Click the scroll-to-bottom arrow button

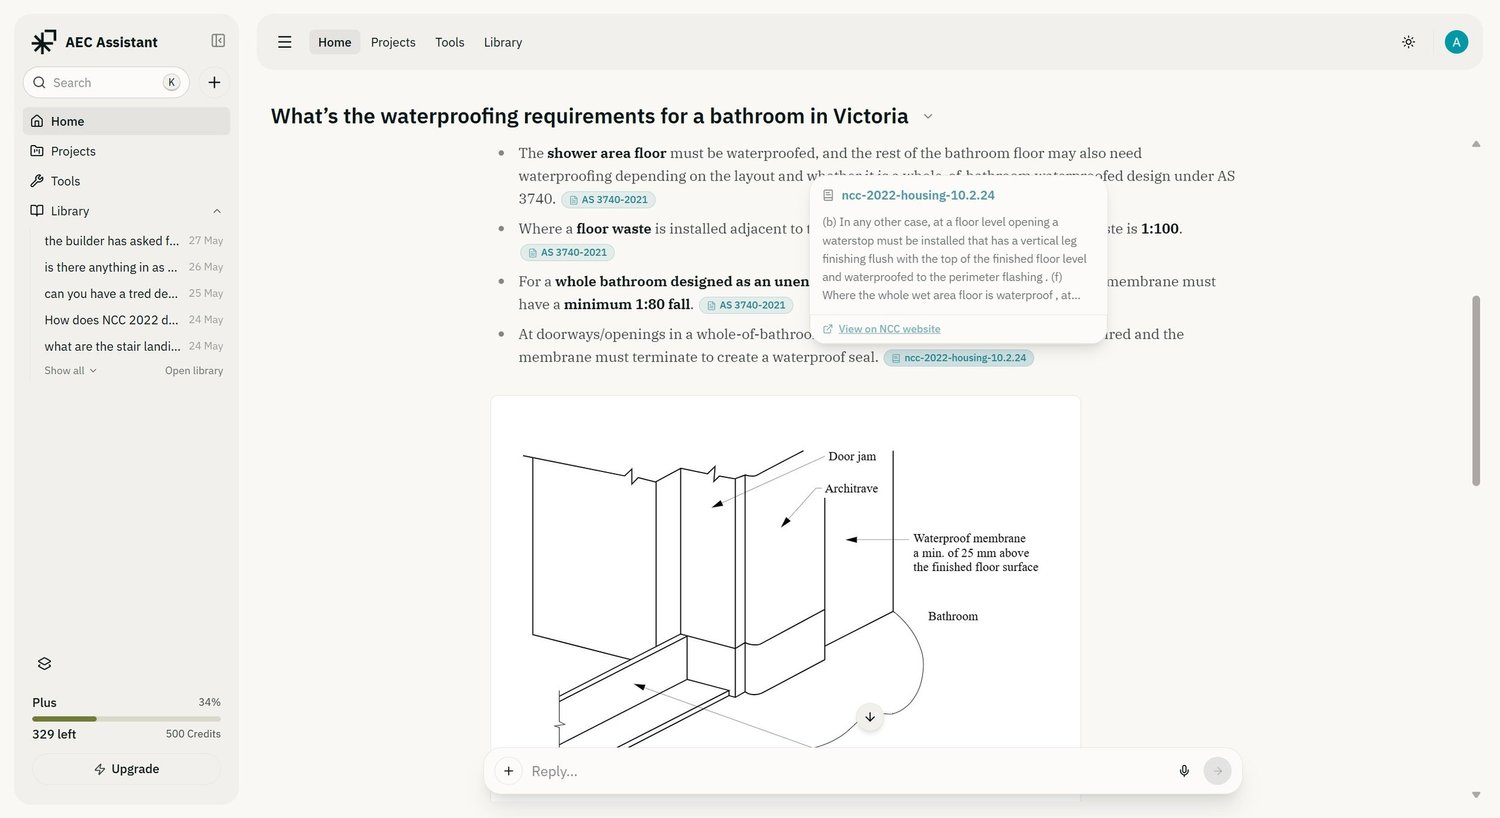(x=870, y=717)
